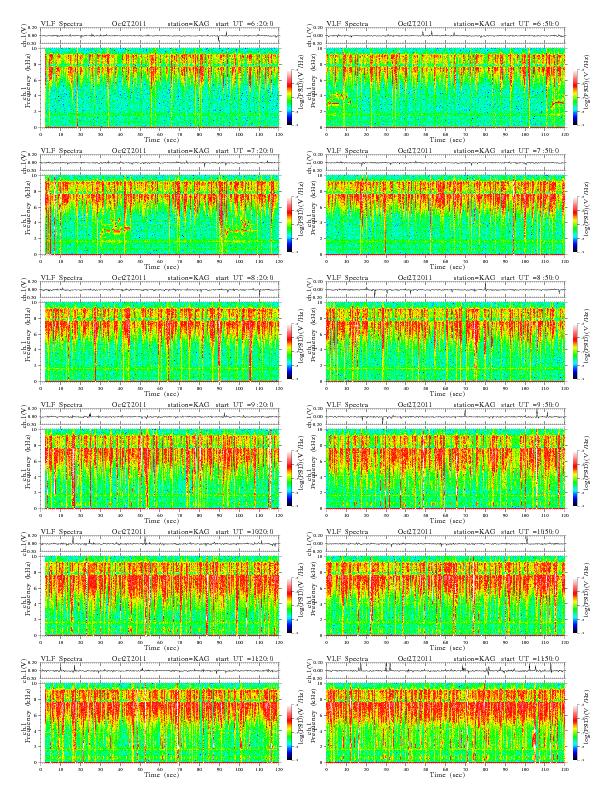Select the spectrogram starting UT 6:50:0

(x=445, y=87)
